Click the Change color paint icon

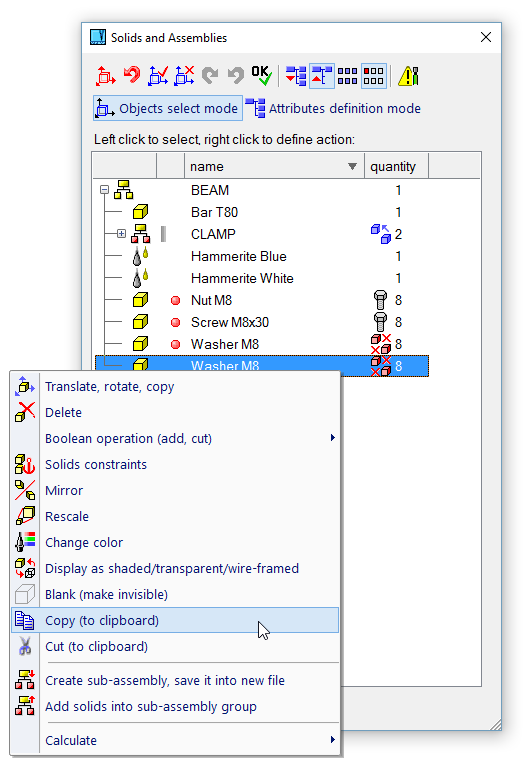point(25,542)
